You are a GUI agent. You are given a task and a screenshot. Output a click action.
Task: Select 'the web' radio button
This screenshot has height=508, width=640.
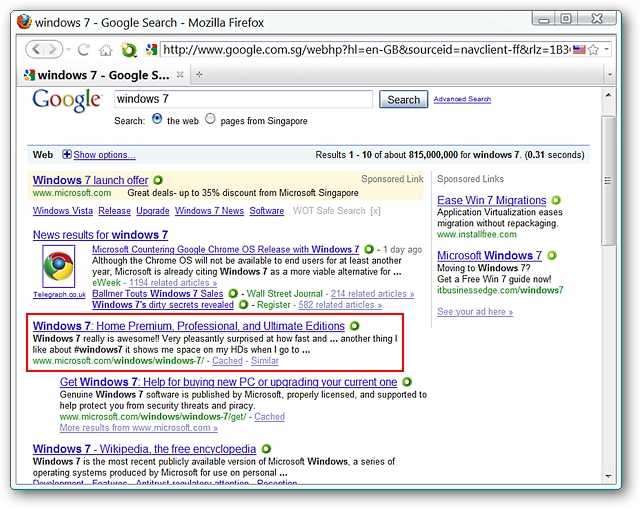coord(157,119)
